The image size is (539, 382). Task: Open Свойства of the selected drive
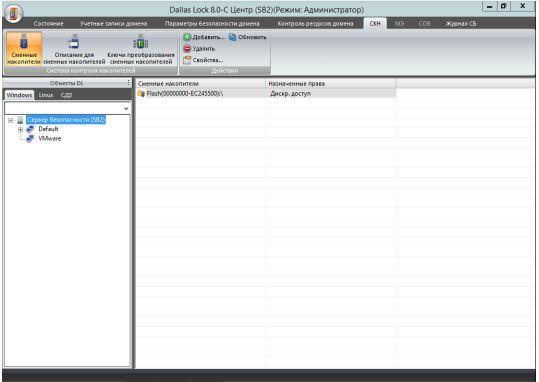[x=204, y=60]
